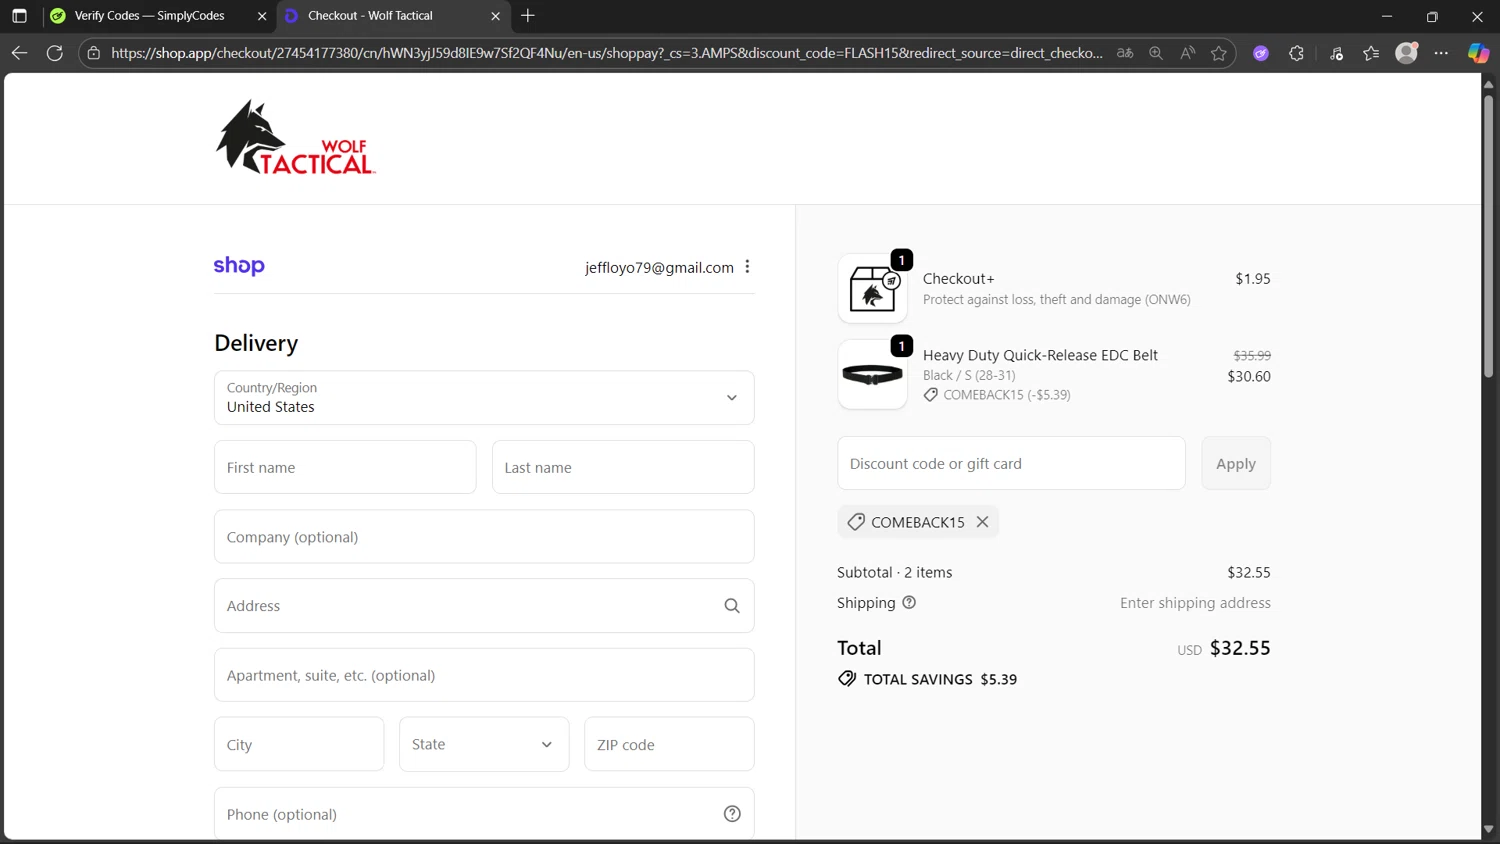Image resolution: width=1500 pixels, height=844 pixels.
Task: Click the Checkout+ product thumbnail
Action: pyautogui.click(x=872, y=288)
